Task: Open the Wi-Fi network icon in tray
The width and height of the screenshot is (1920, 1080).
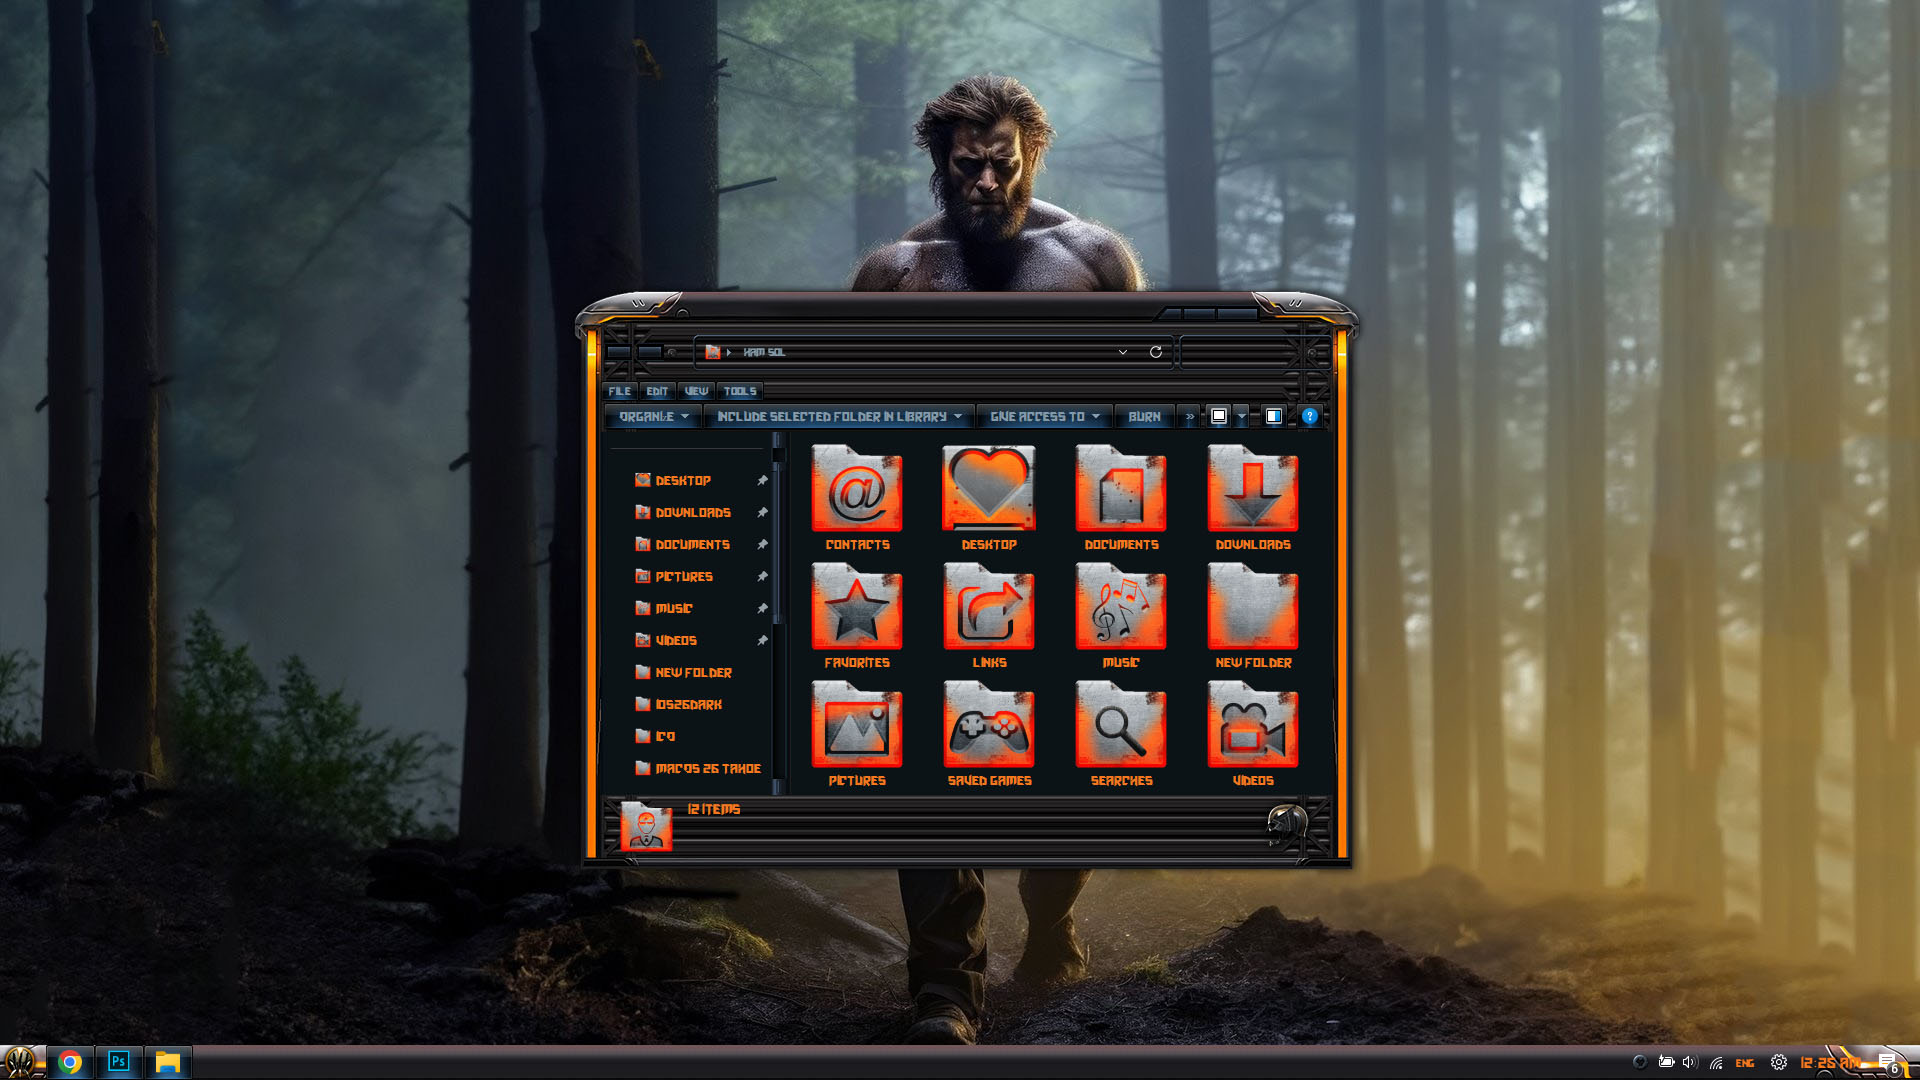Action: click(x=1718, y=1063)
